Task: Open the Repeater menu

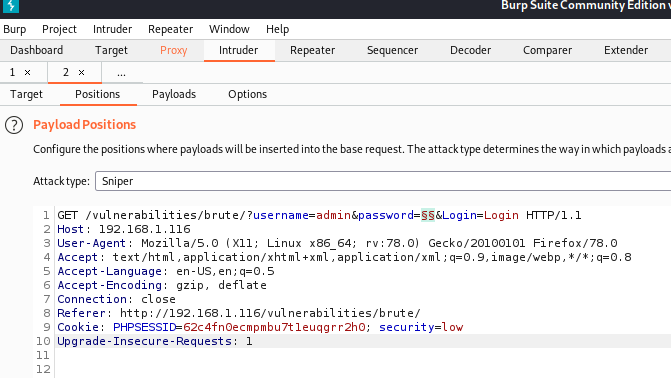Action: pyautogui.click(x=170, y=29)
